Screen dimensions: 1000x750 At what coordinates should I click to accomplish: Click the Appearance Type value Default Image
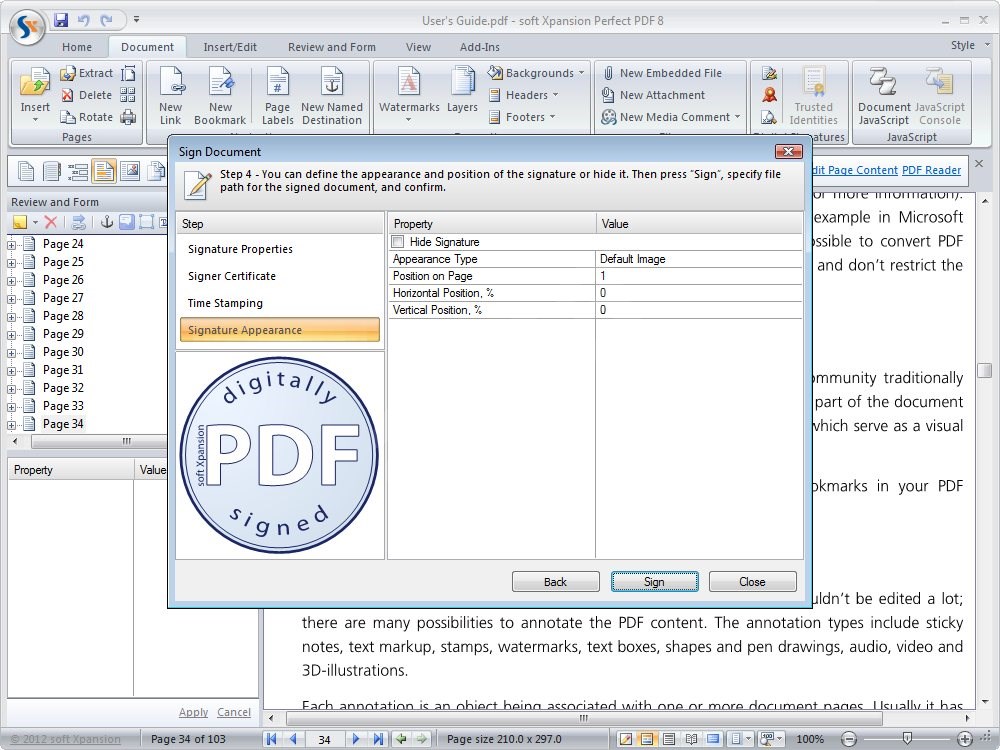699,259
